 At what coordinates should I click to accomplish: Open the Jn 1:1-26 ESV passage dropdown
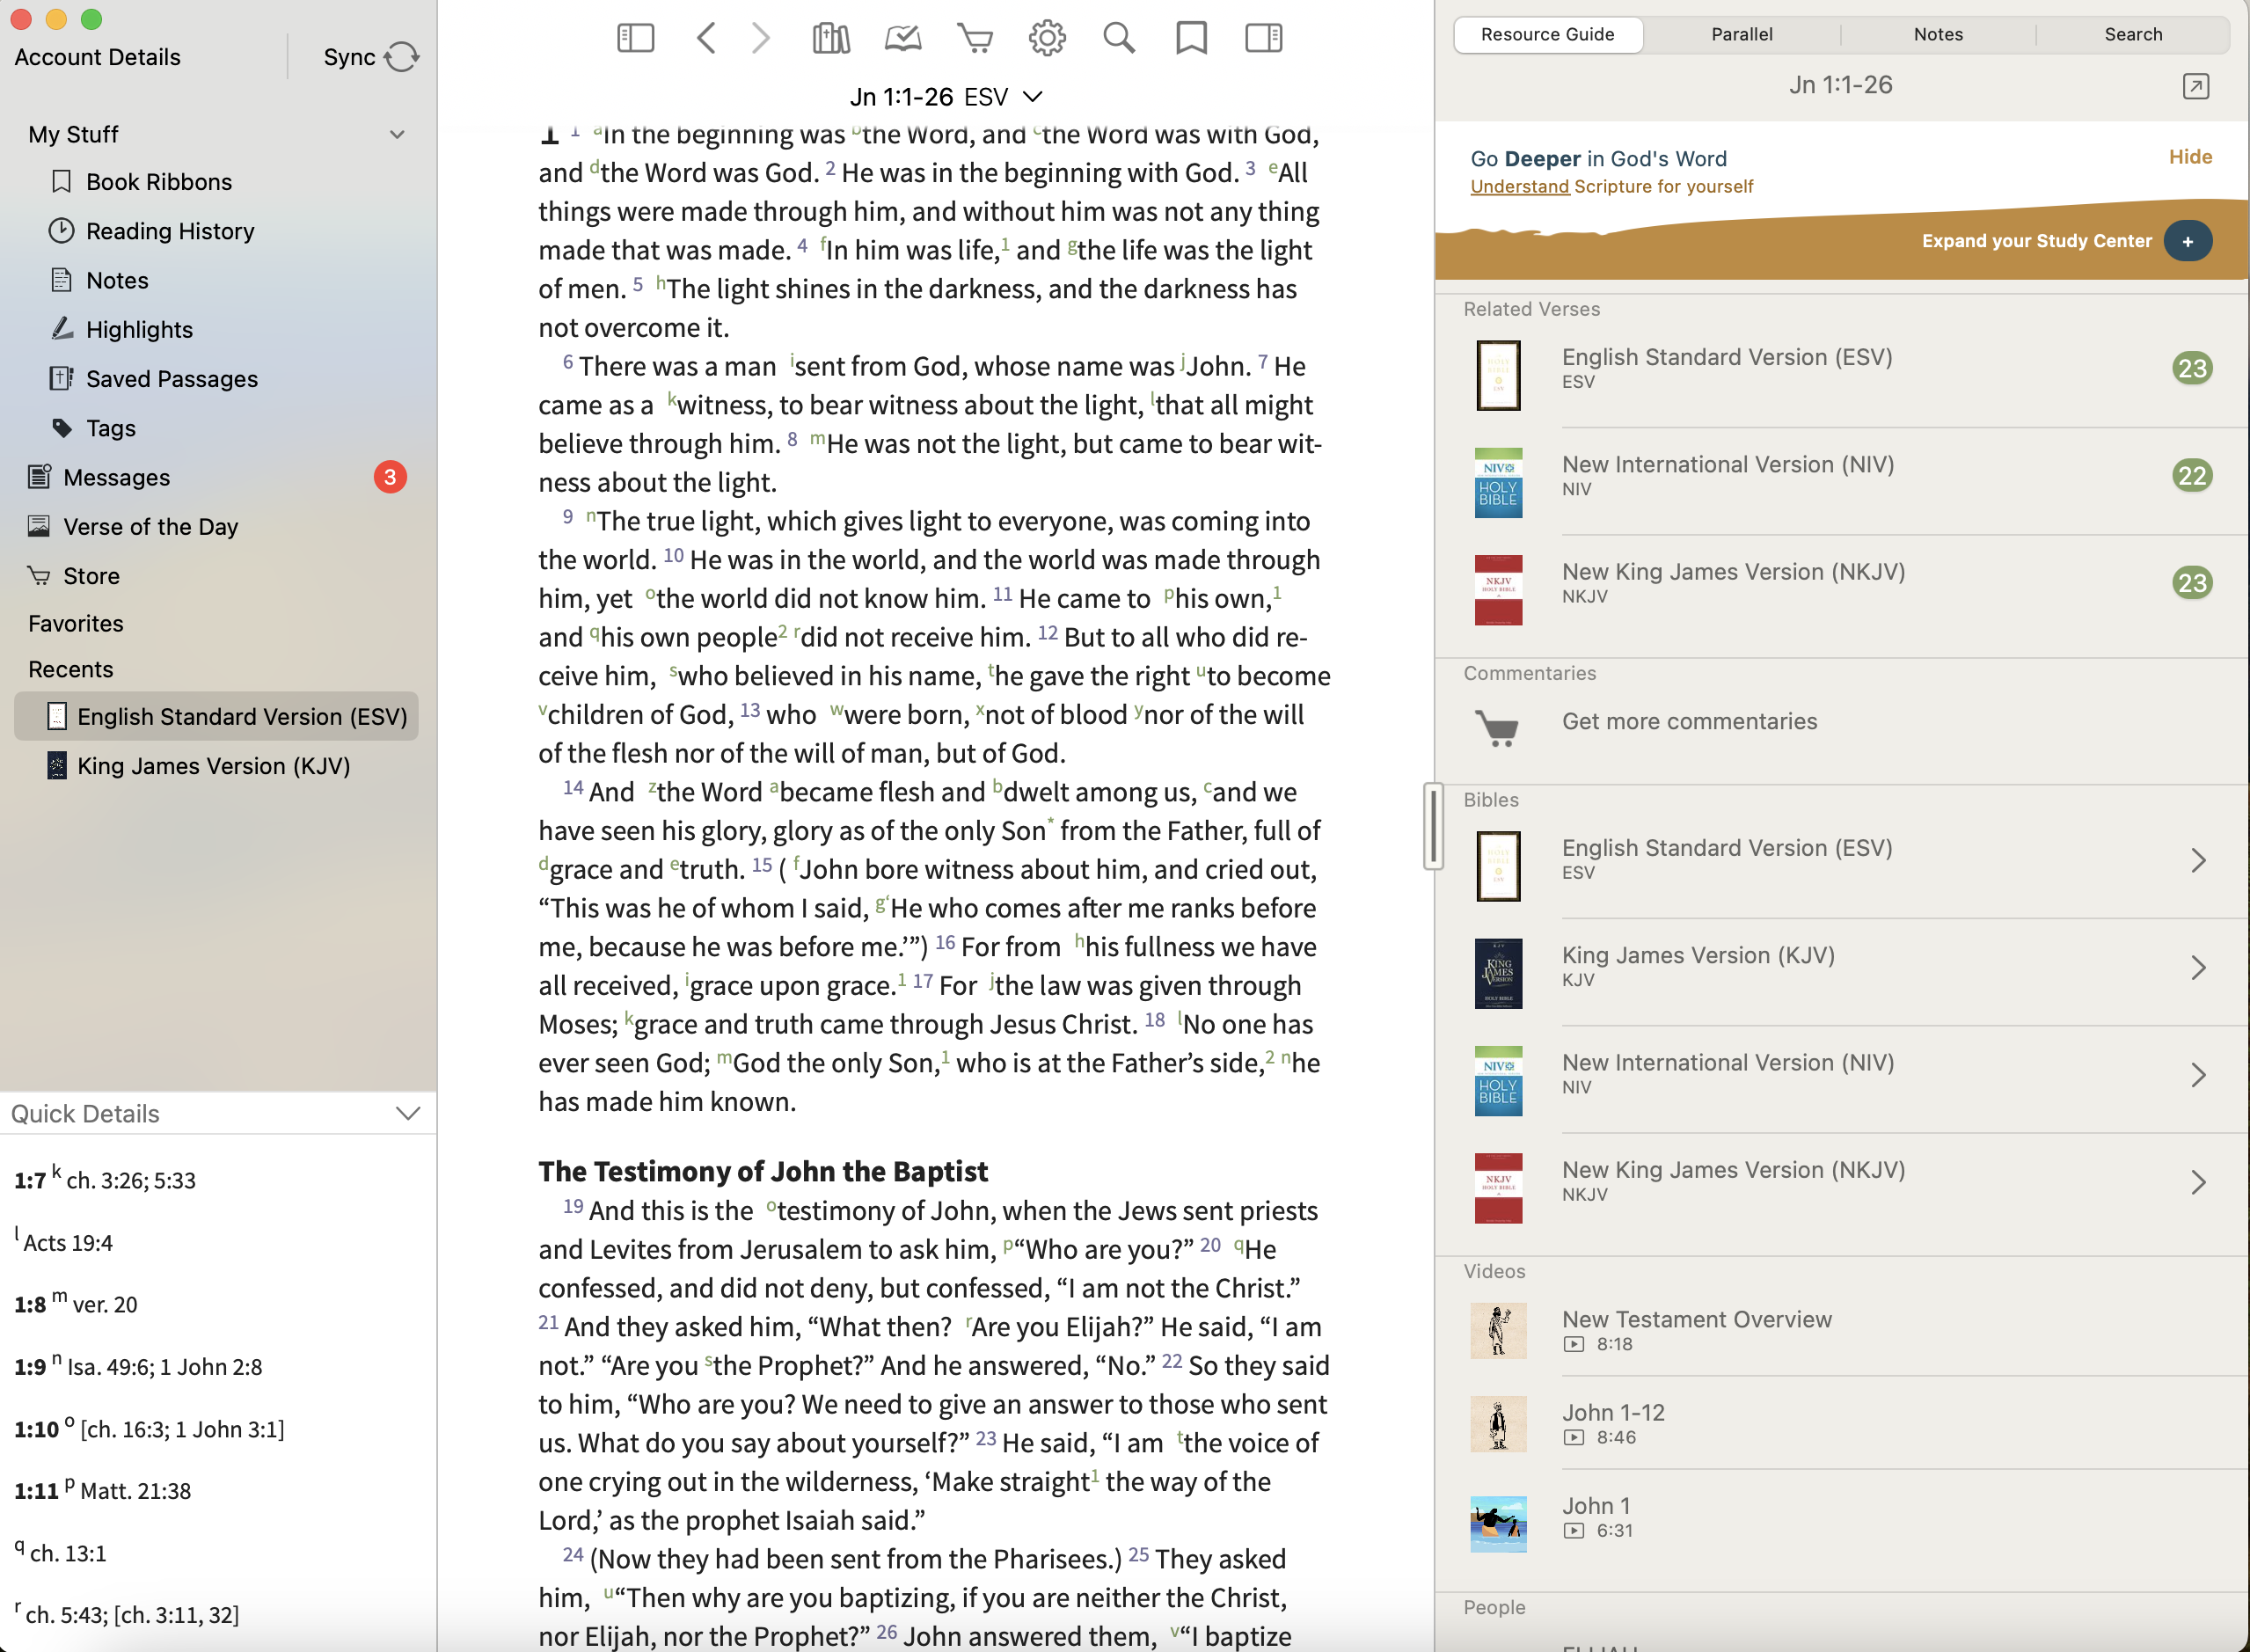[946, 97]
